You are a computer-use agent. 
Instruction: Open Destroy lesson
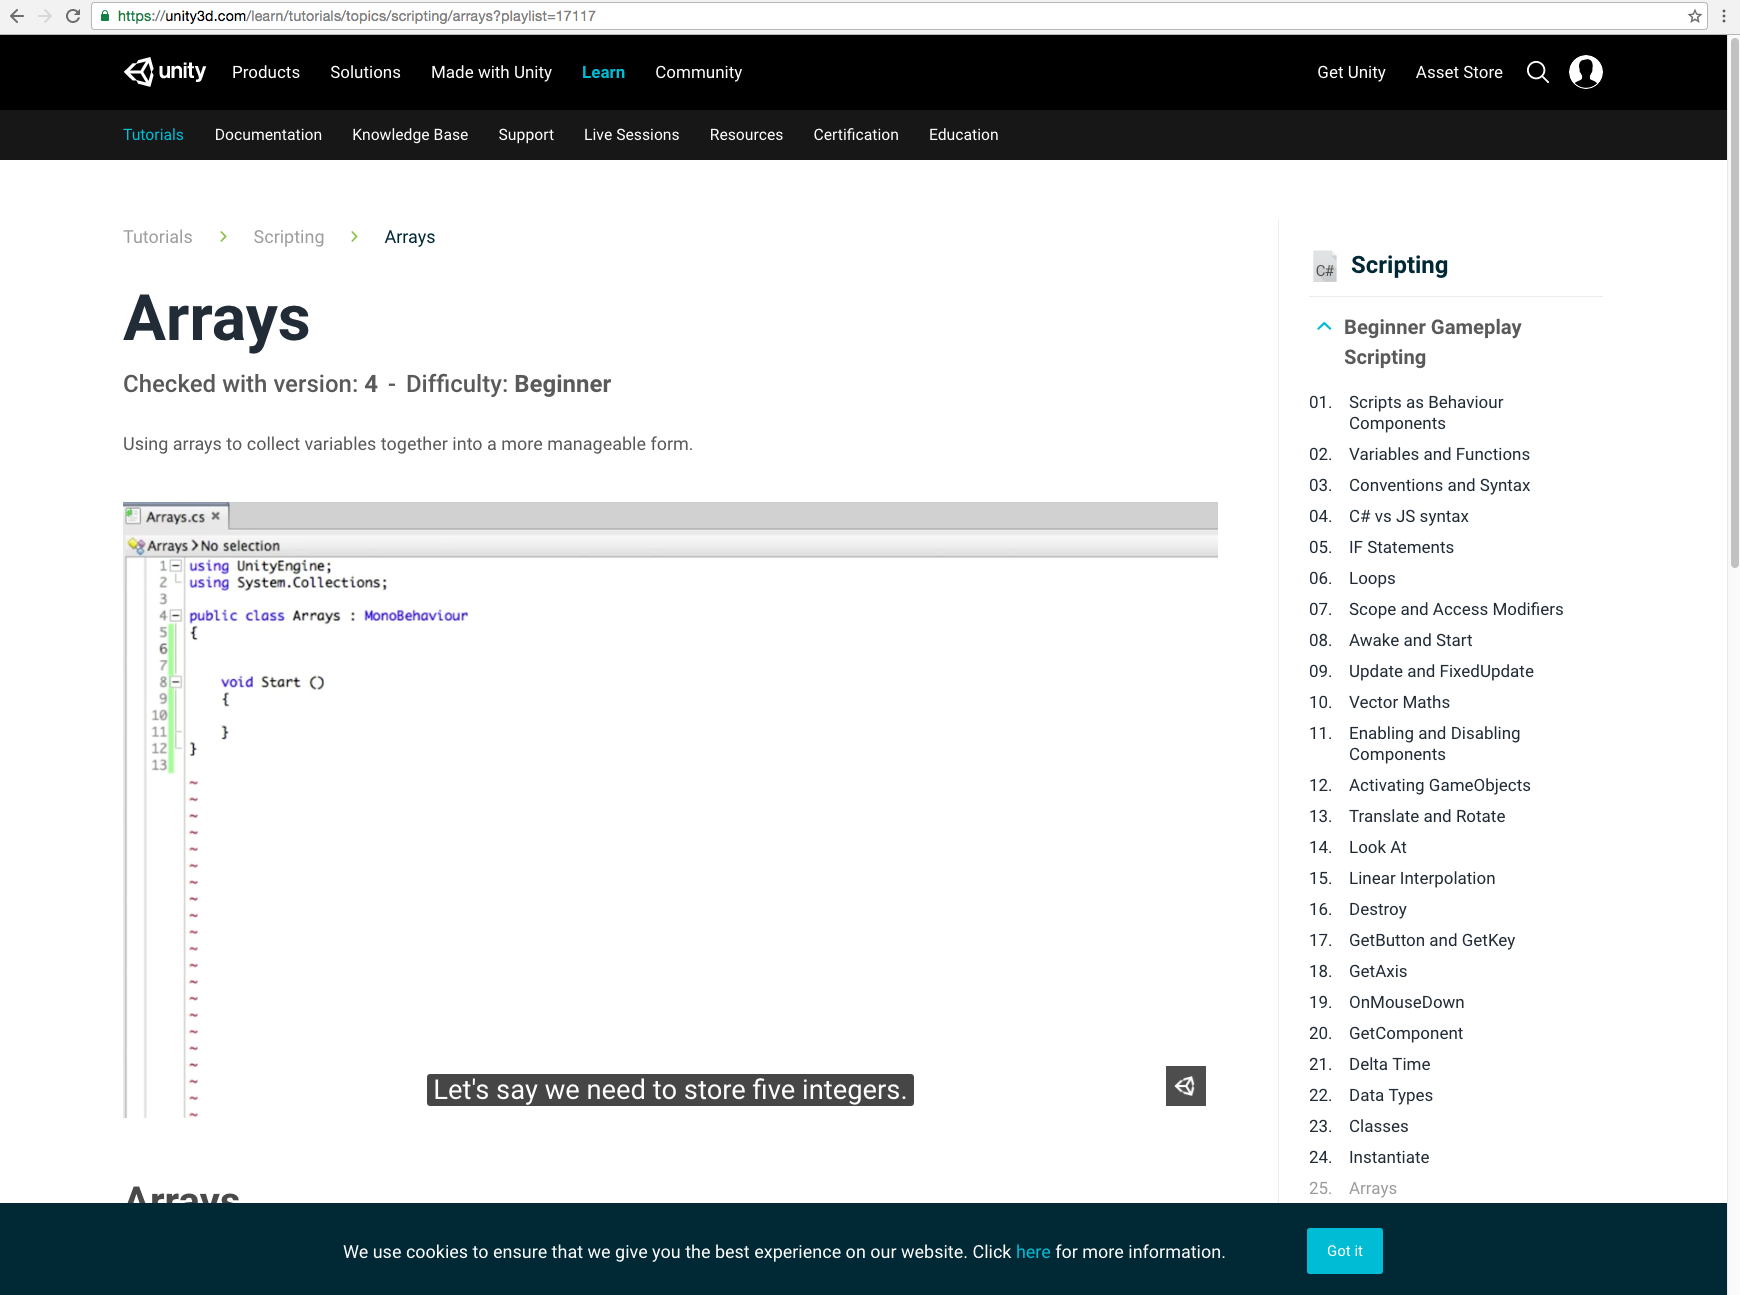point(1377,909)
